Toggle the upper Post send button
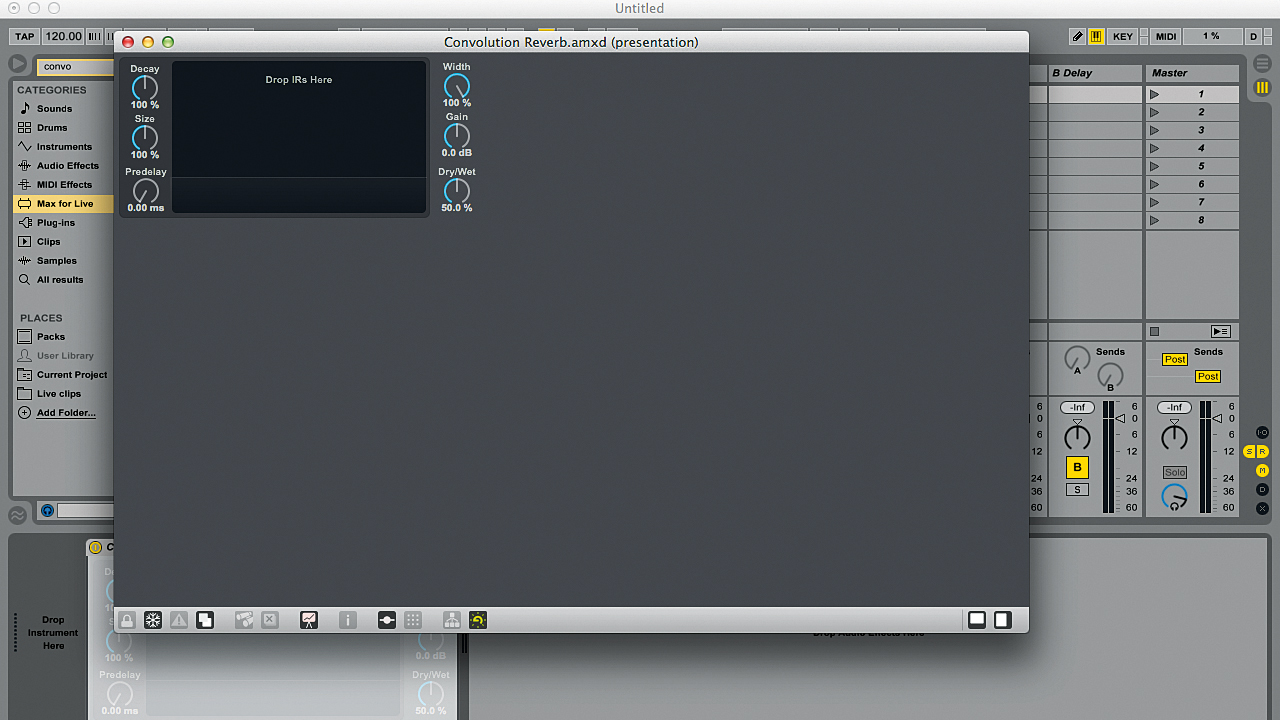The height and width of the screenshot is (720, 1280). coord(1175,359)
